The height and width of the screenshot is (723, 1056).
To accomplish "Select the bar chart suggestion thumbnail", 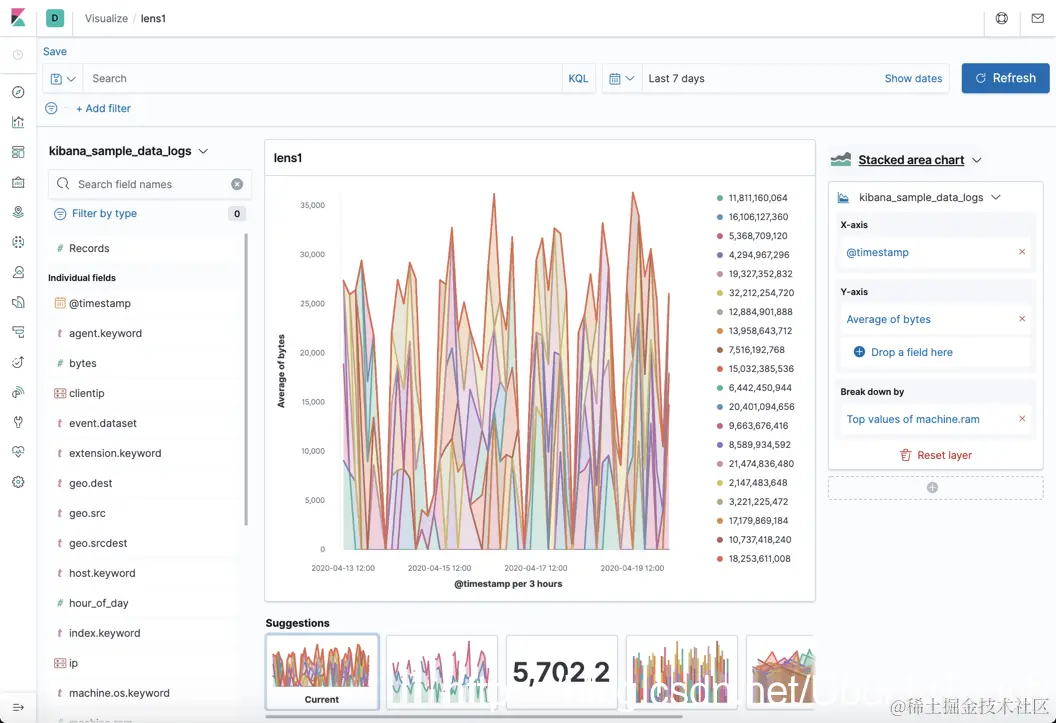I will click(682, 672).
